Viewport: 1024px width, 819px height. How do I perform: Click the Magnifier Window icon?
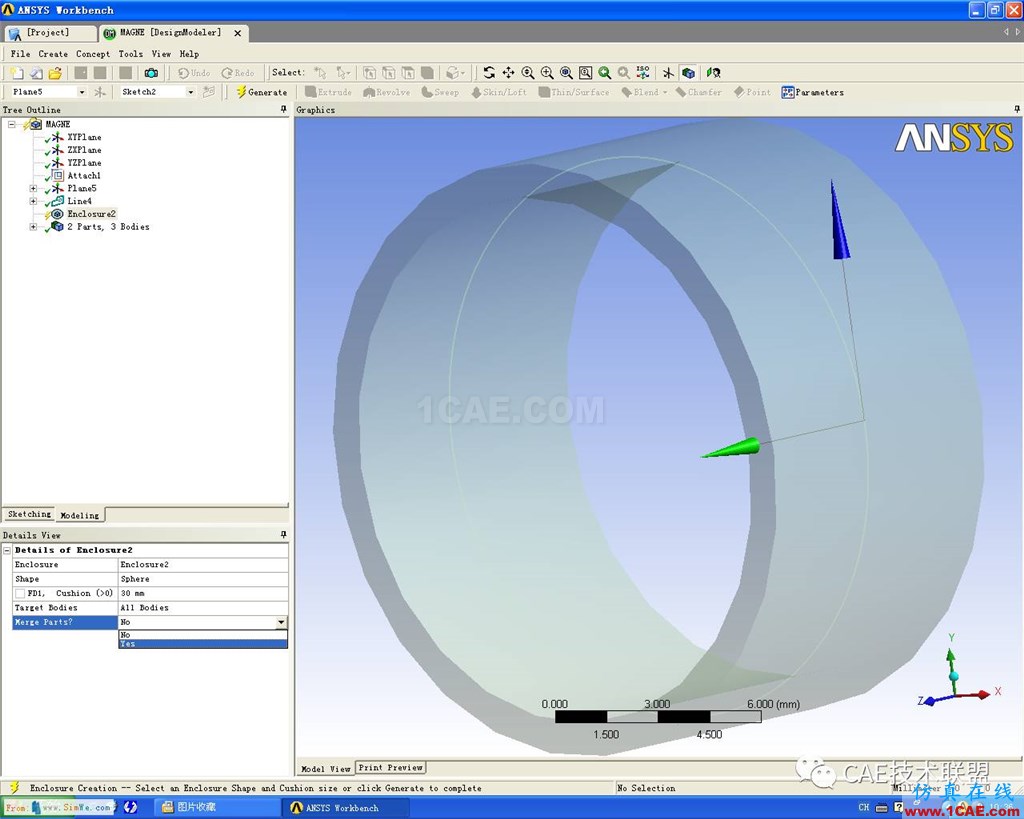[585, 73]
